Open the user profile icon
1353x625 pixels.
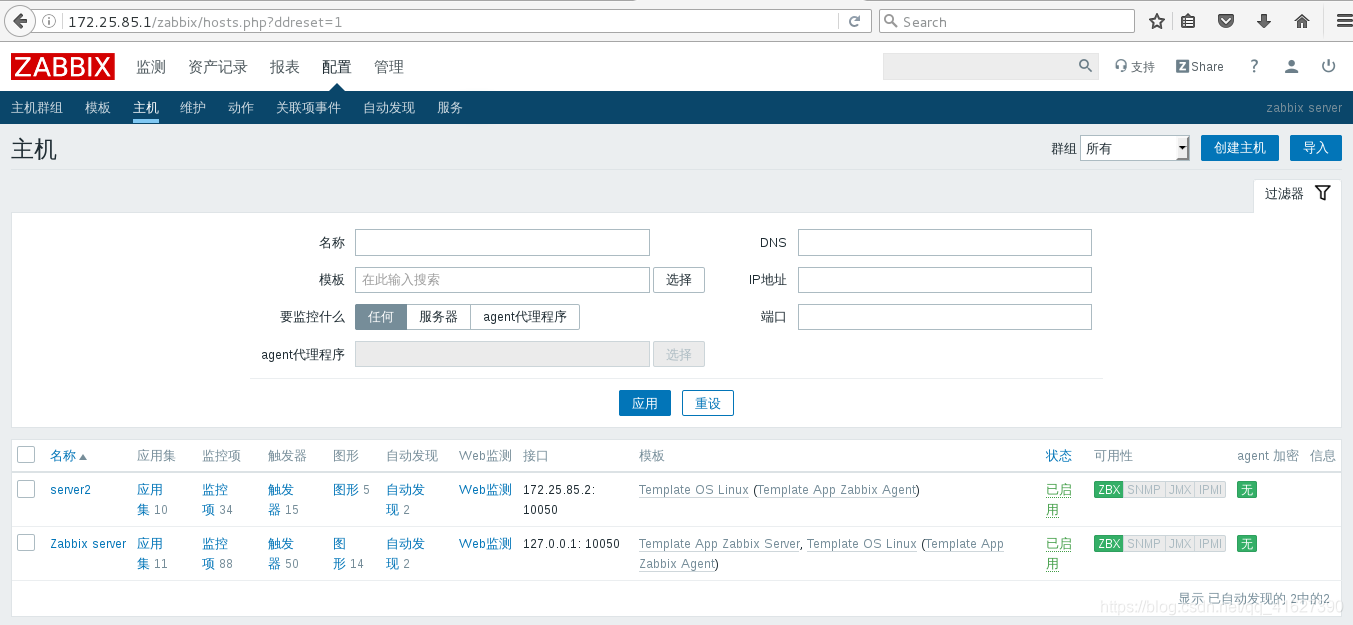pyautogui.click(x=1292, y=66)
